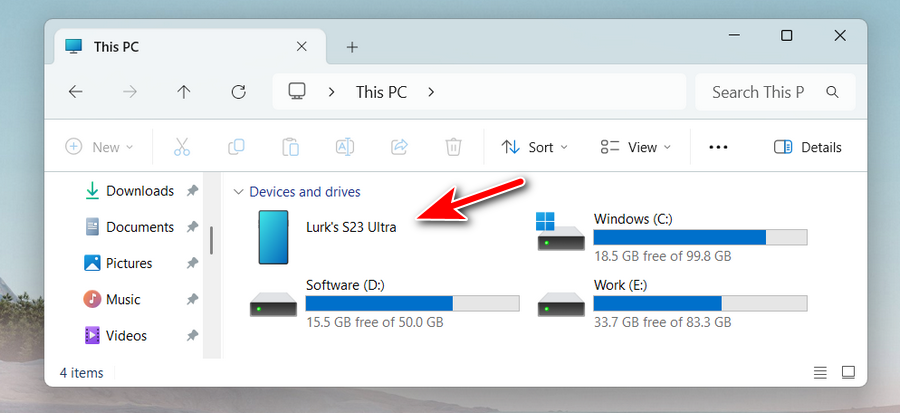Viewport: 900px width, 413px height.
Task: Switch to large thumbnails view in status bar
Action: [x=848, y=373]
